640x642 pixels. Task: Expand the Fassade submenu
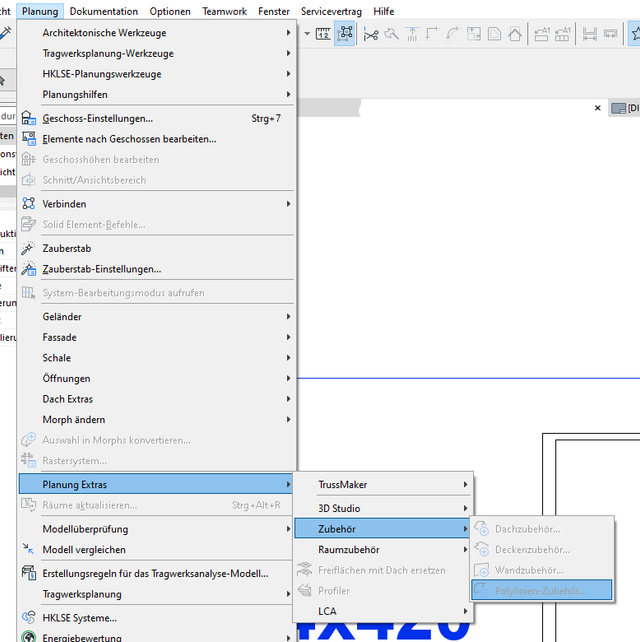(x=156, y=337)
